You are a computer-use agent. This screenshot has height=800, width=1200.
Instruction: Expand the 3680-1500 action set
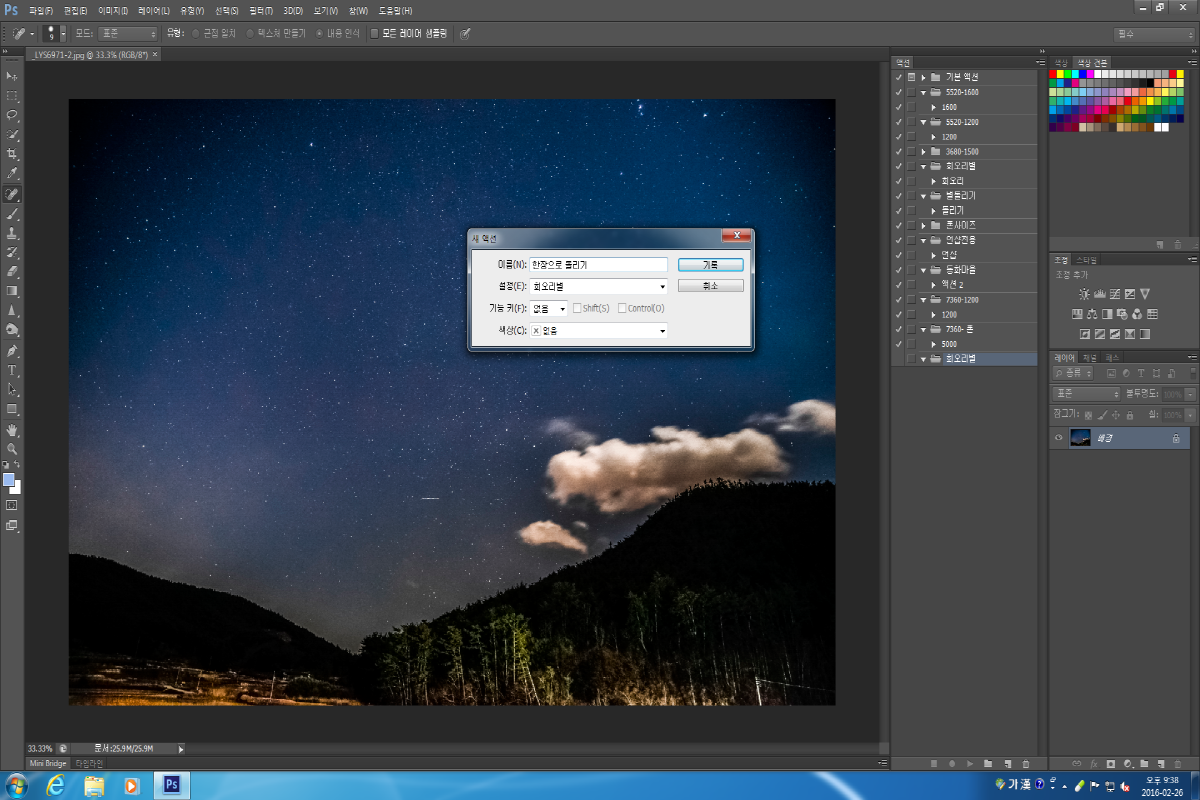(923, 152)
